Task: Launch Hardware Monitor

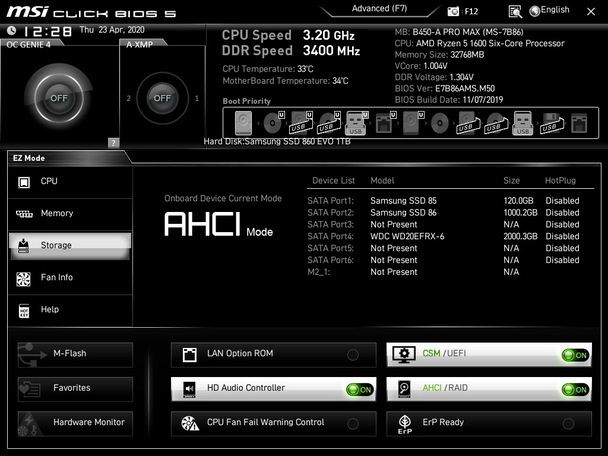Action: tap(74, 422)
